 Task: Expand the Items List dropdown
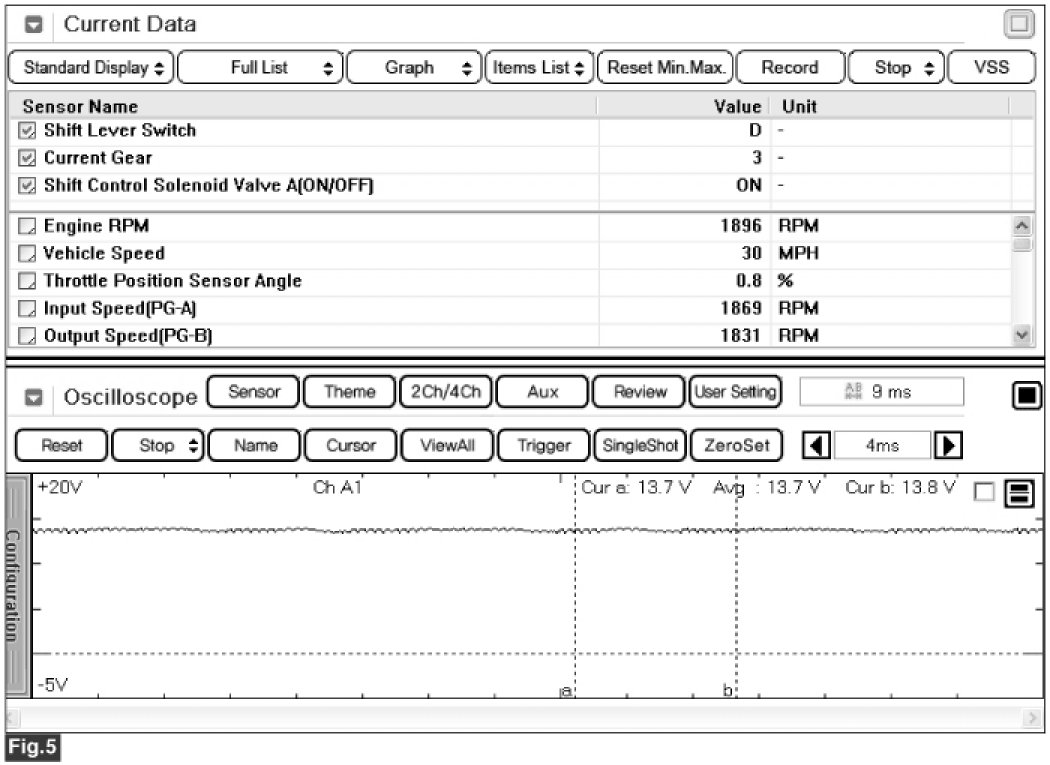tap(540, 68)
